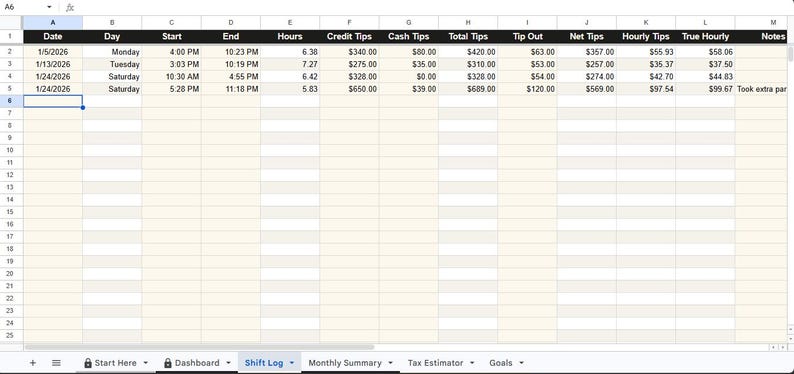Select the net tips '$357.00'
The height and width of the screenshot is (374, 794).
[586, 52]
